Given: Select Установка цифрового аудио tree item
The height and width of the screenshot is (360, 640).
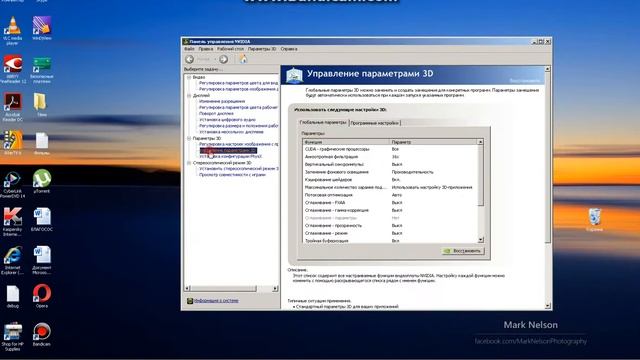Looking at the screenshot, I should 227,120.
